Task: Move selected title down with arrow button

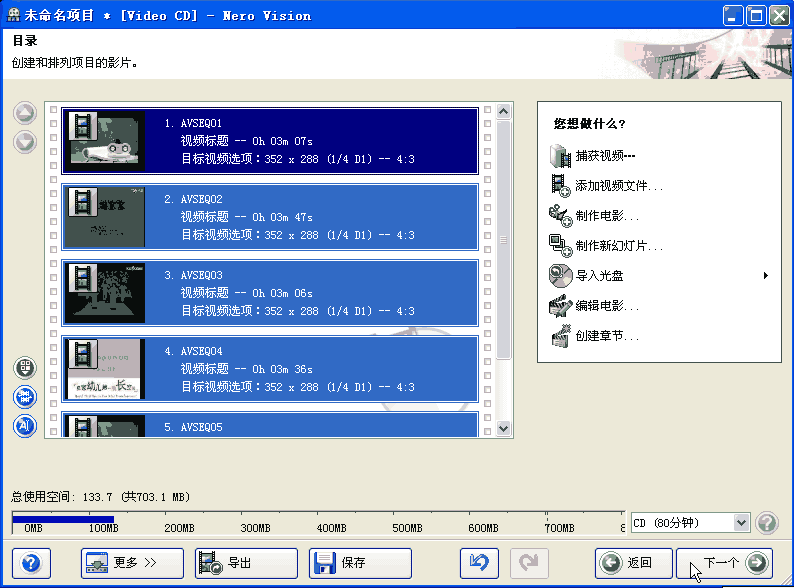Action: tap(25, 141)
